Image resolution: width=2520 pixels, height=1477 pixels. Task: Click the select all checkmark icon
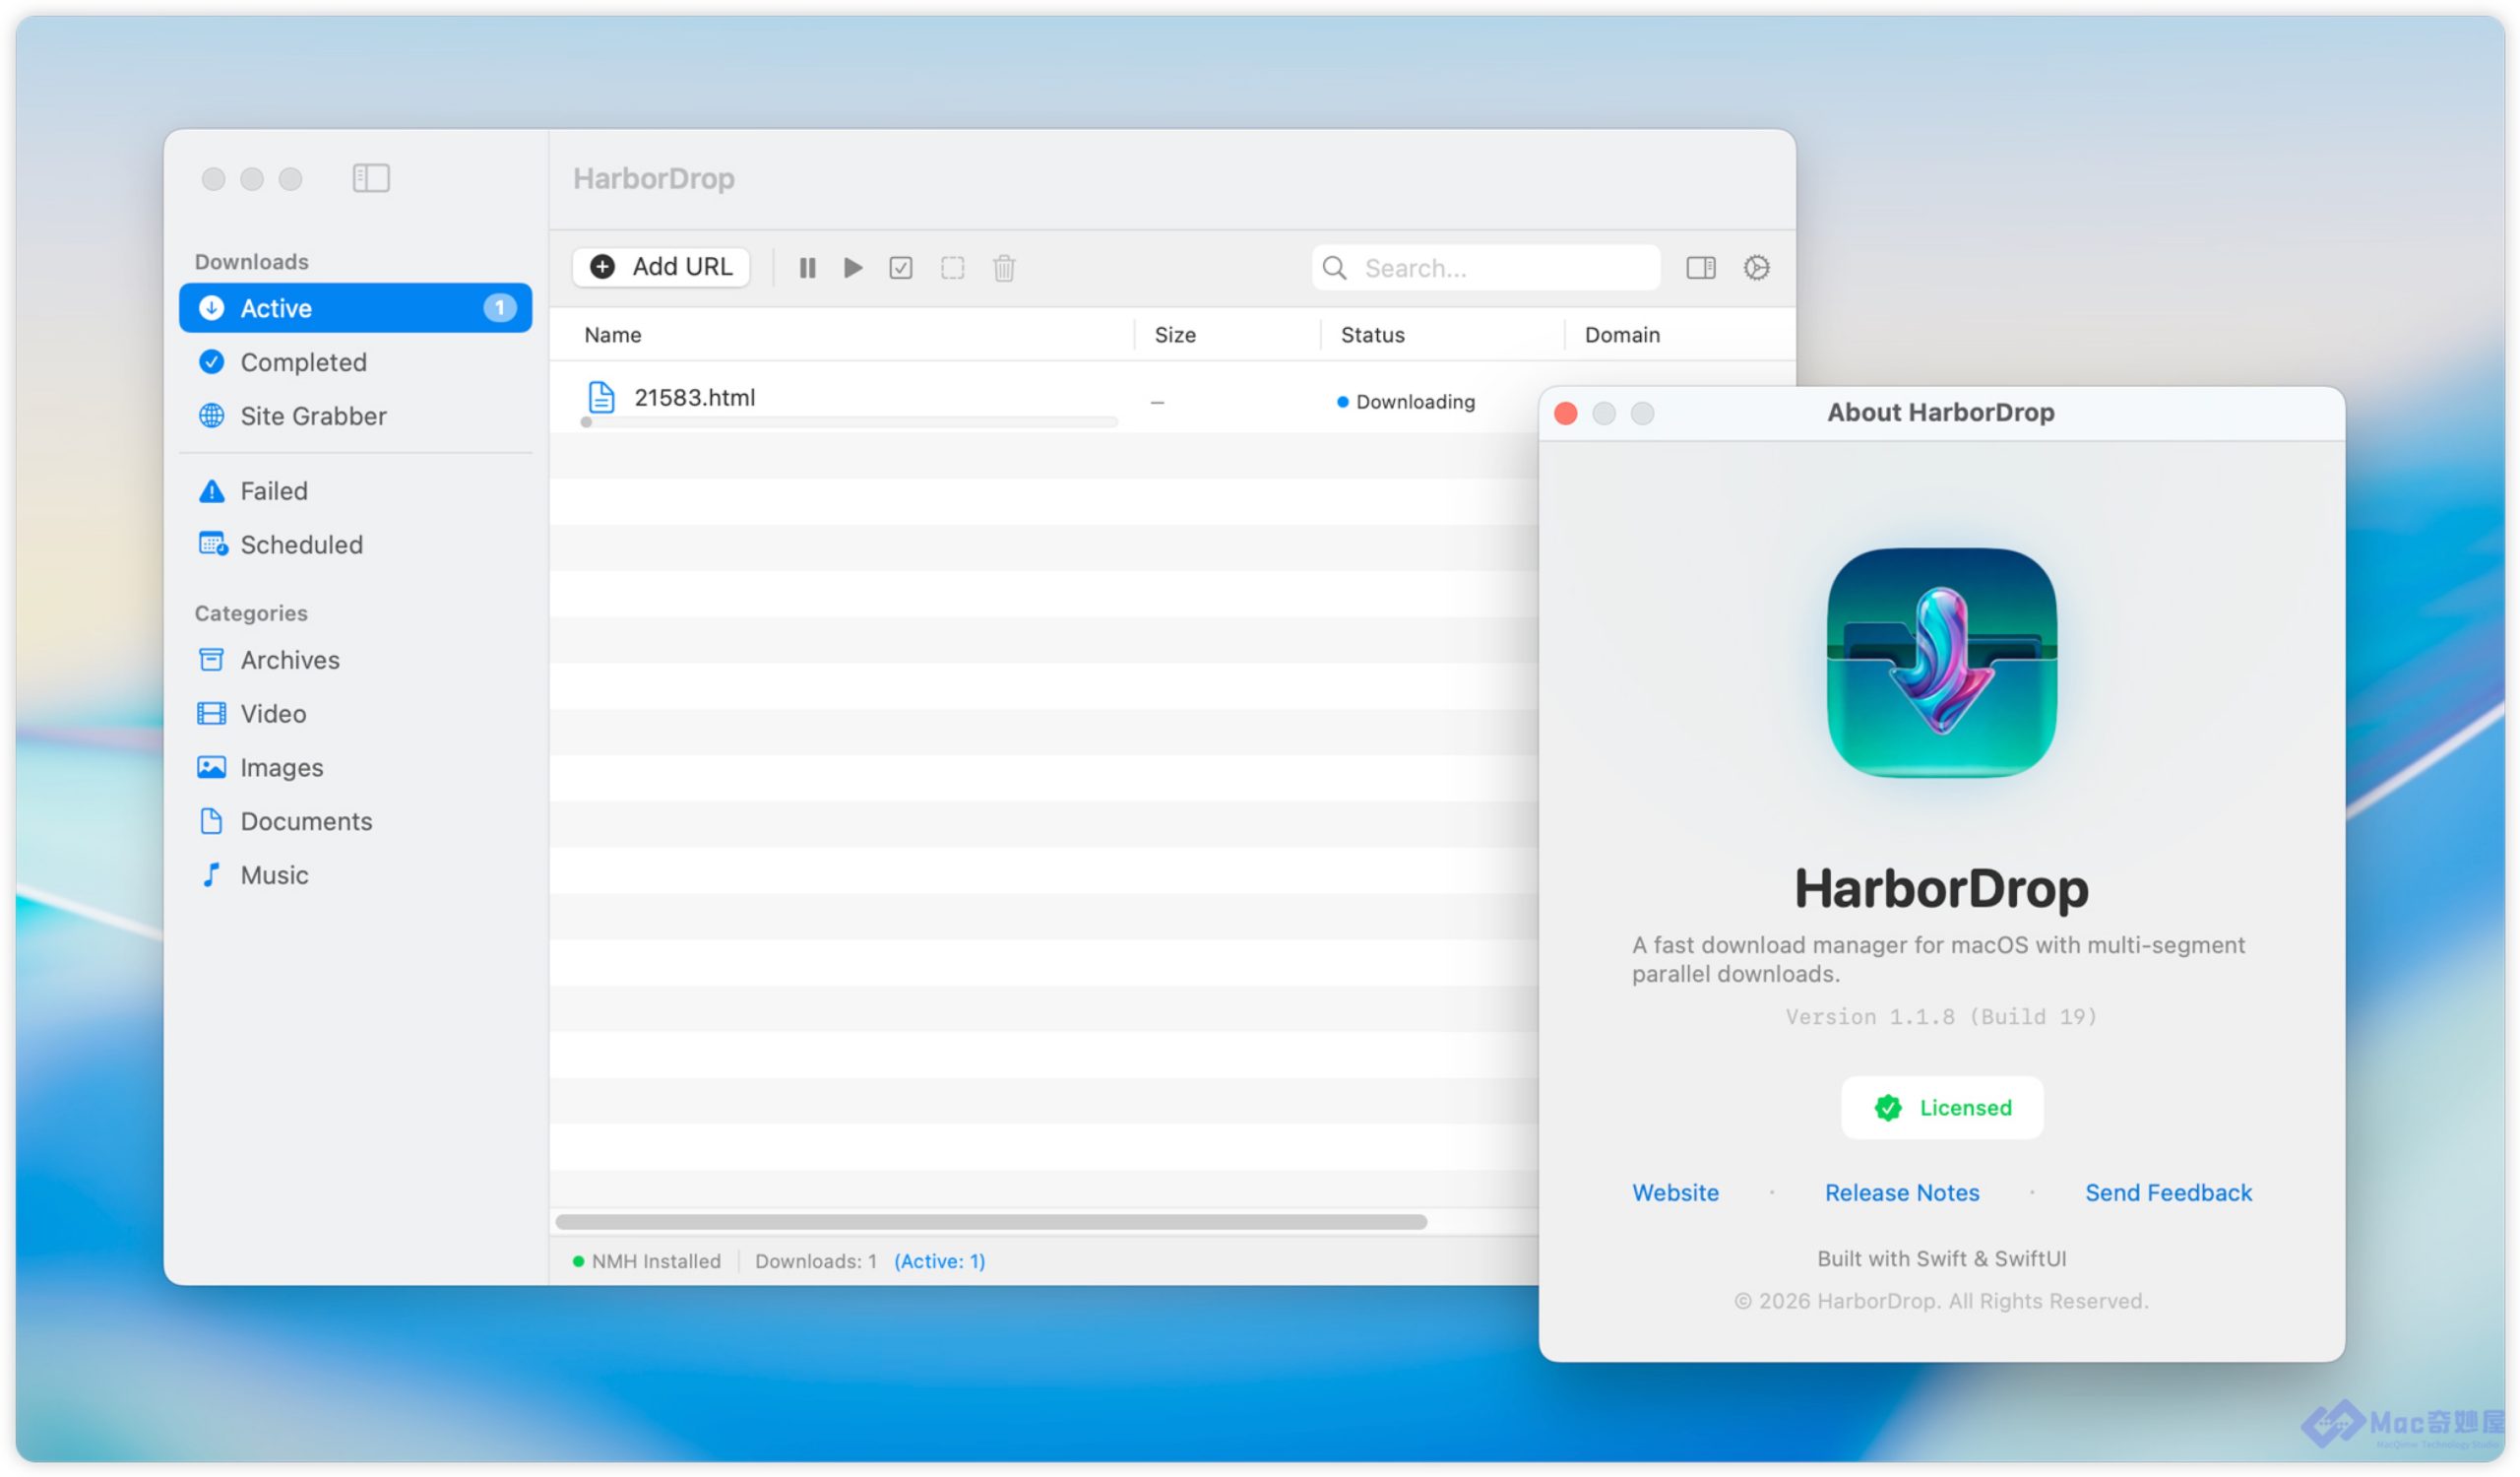click(901, 268)
